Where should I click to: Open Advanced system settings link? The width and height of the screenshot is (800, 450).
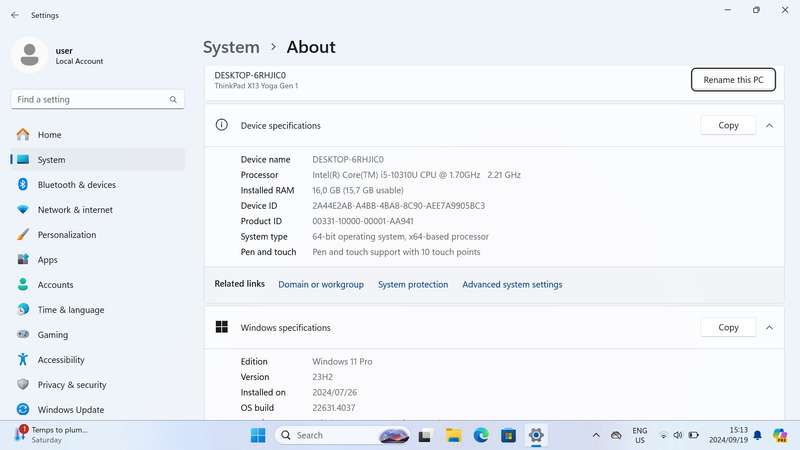(x=512, y=285)
